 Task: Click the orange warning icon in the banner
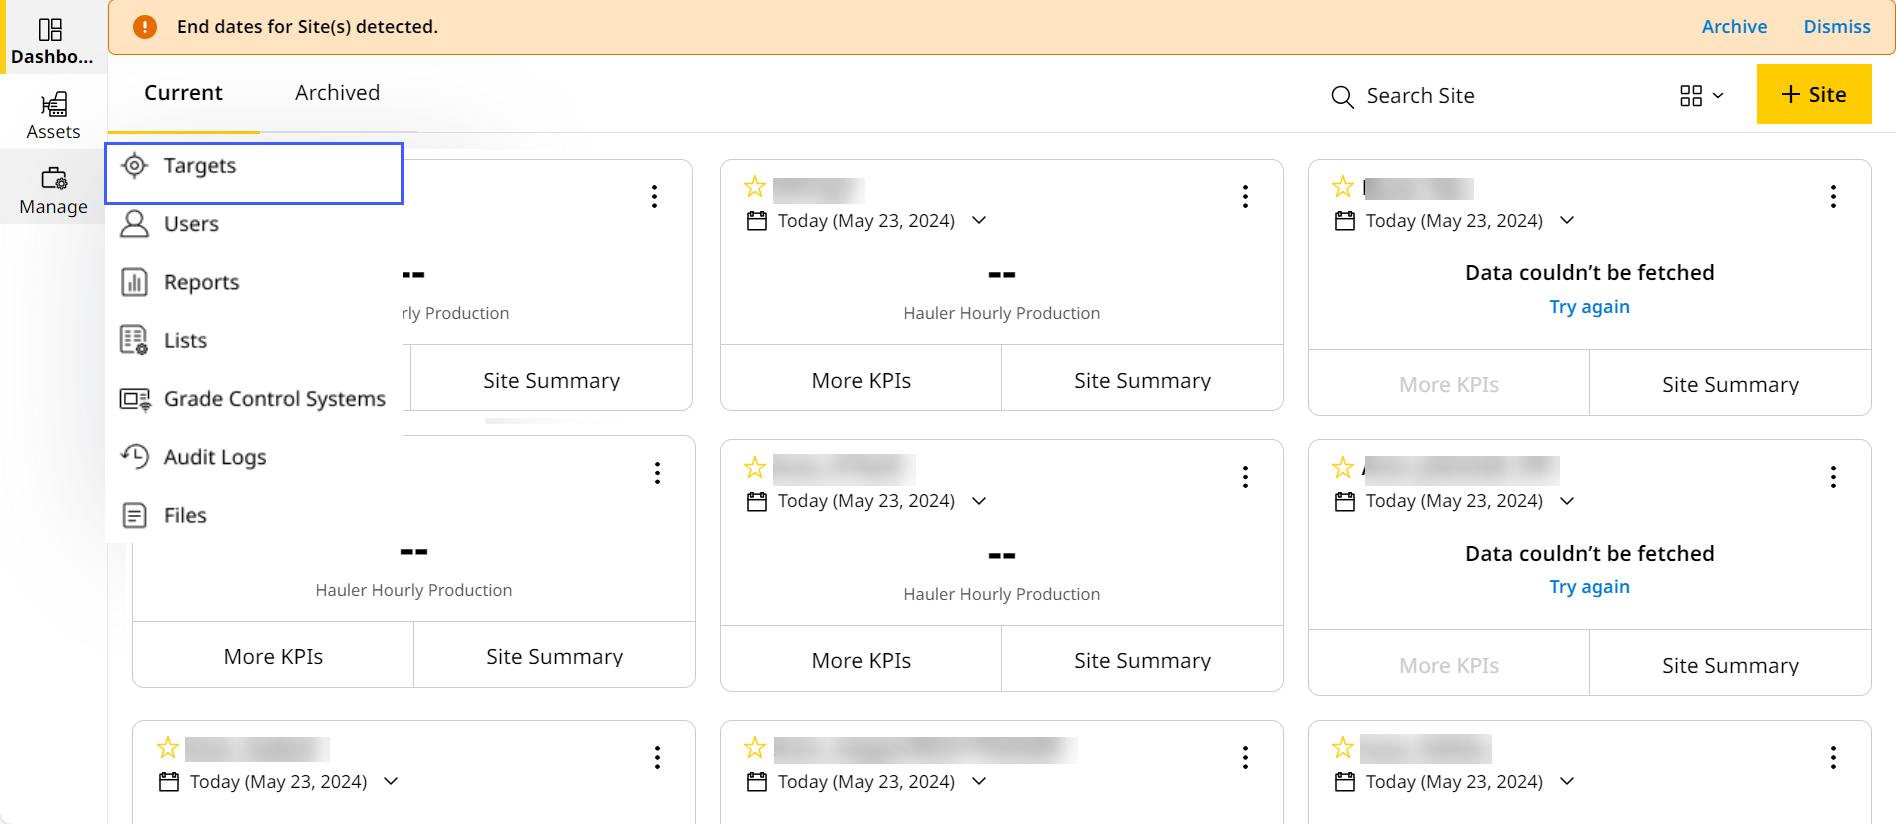tap(145, 27)
